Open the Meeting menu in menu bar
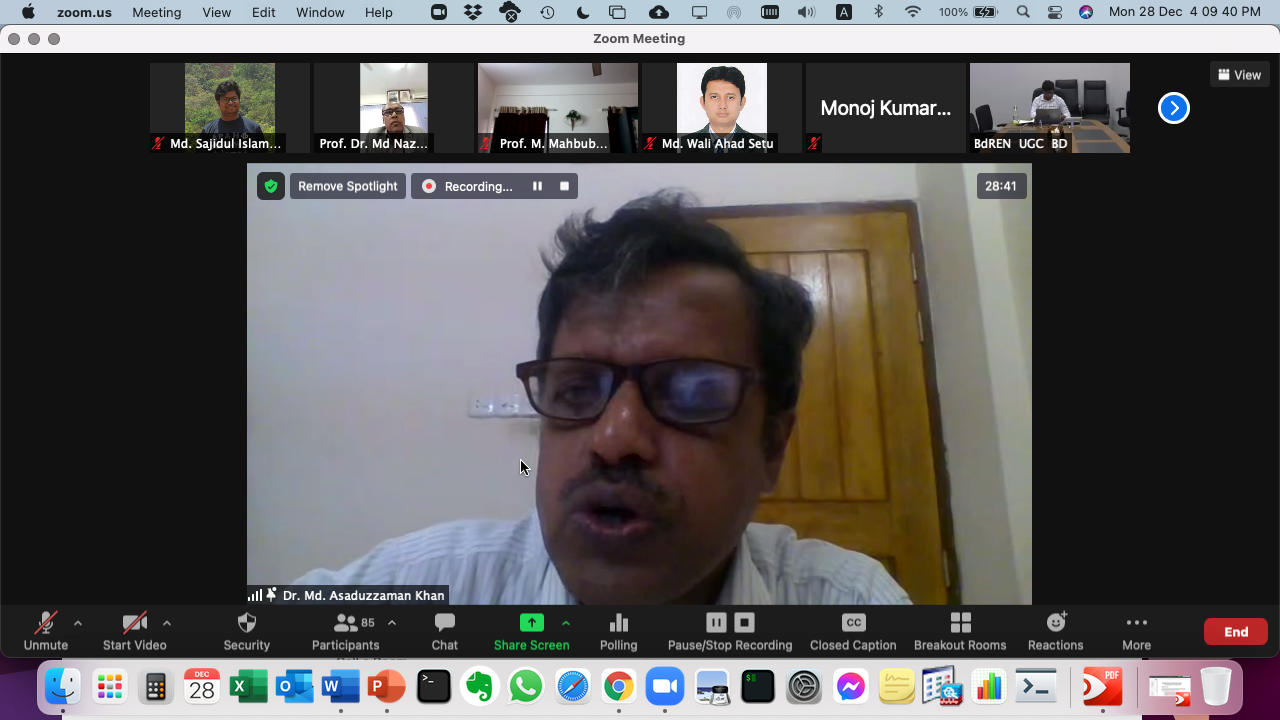The width and height of the screenshot is (1280, 720). (157, 12)
